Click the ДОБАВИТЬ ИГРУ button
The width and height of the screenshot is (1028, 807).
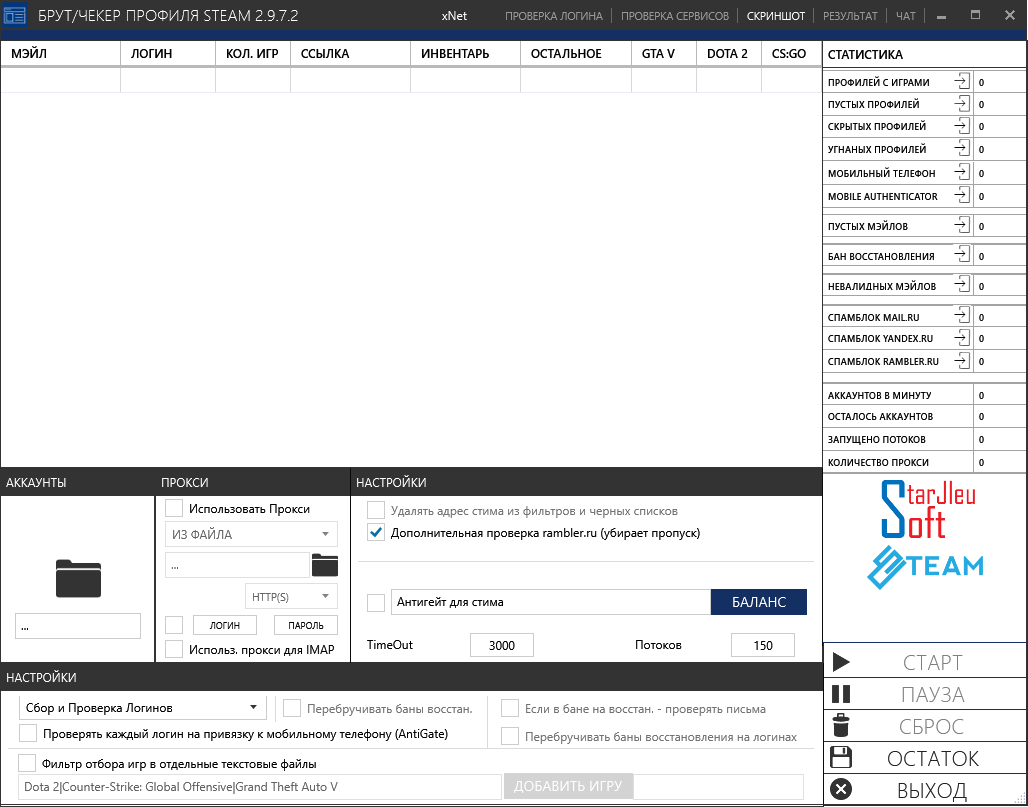click(568, 786)
